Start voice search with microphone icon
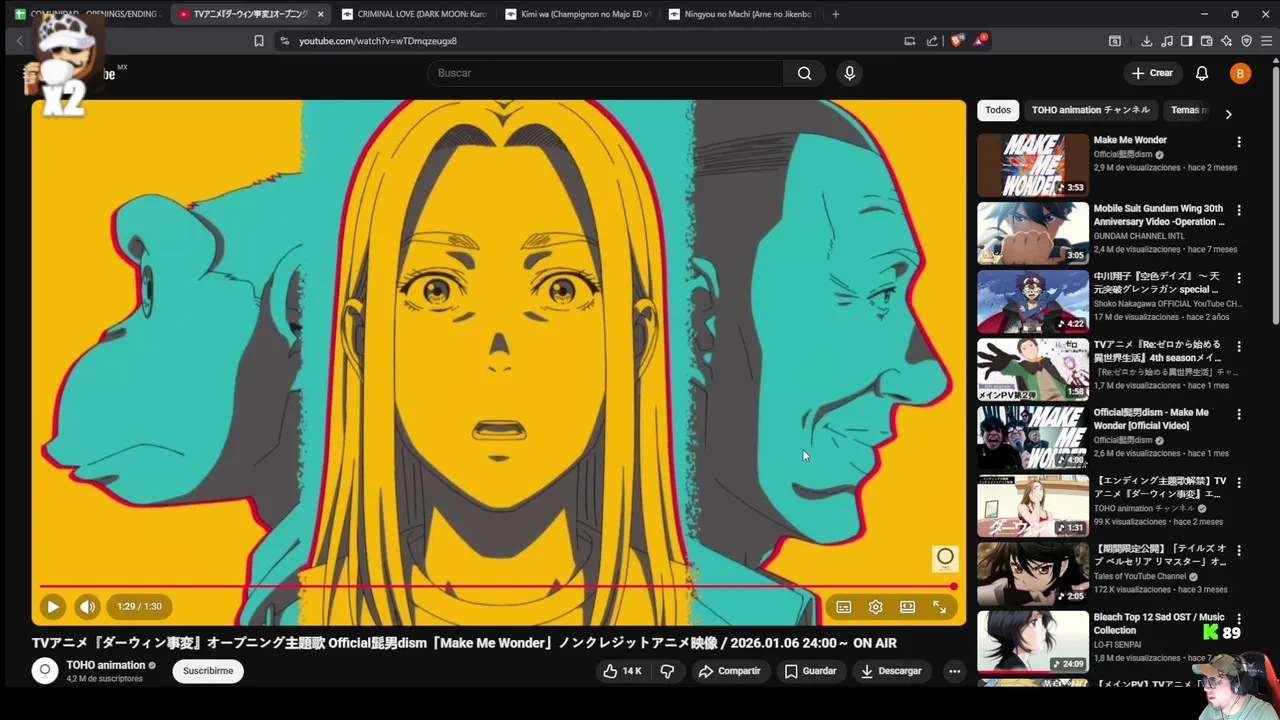 (x=849, y=73)
